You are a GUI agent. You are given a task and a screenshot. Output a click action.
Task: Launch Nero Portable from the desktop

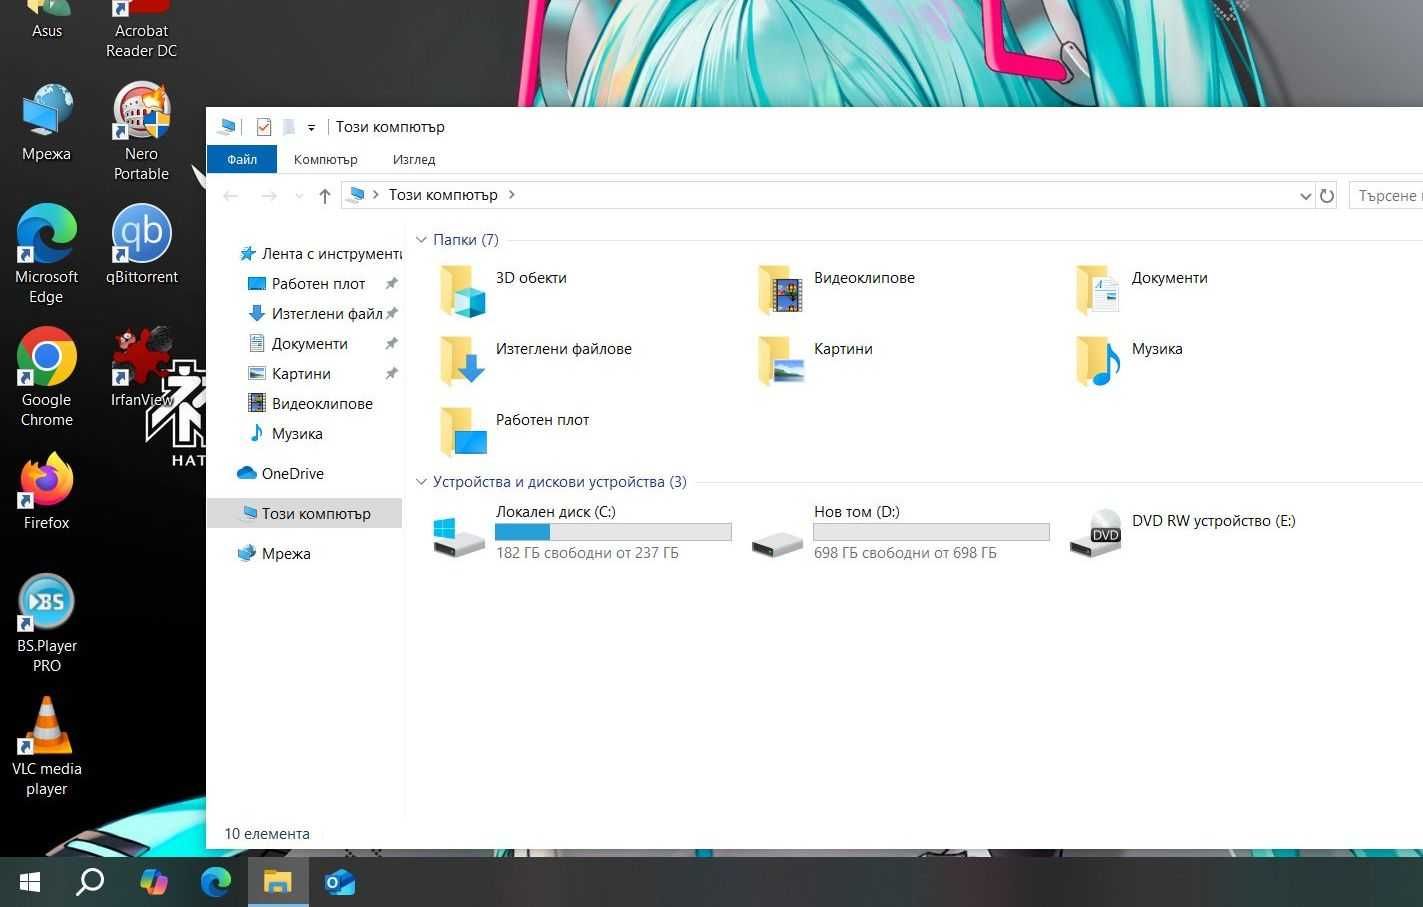point(141,133)
